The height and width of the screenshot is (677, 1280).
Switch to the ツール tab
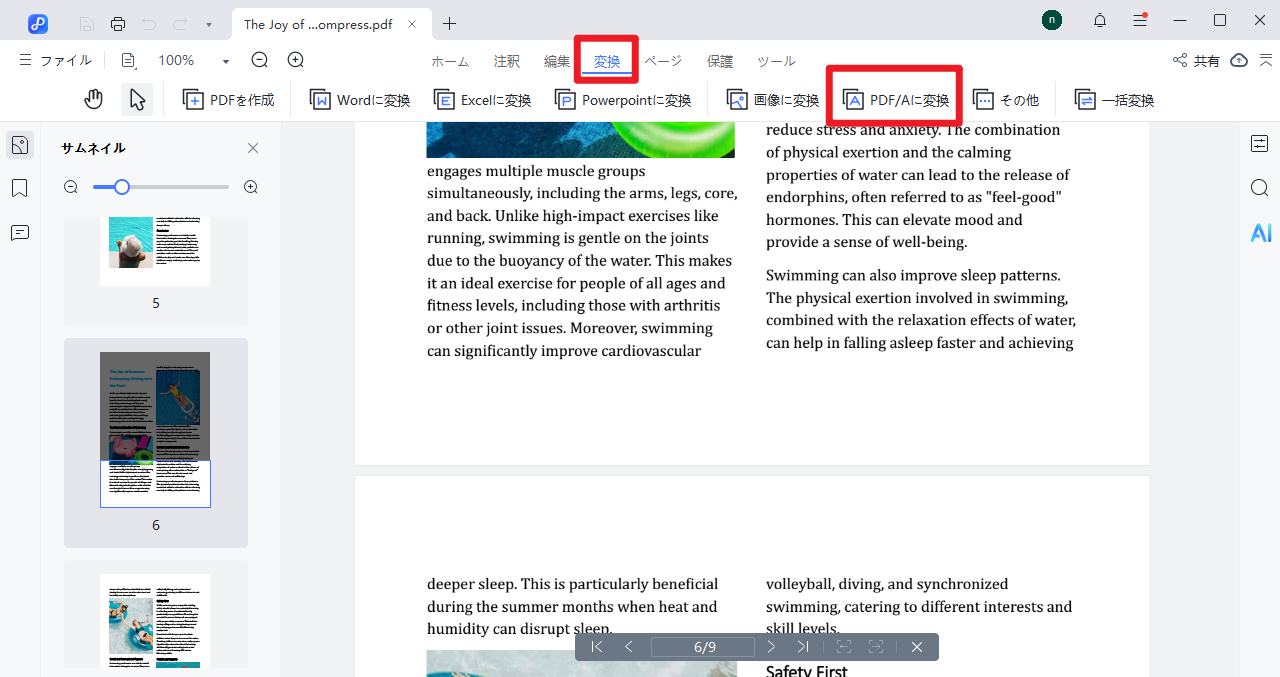click(x=776, y=61)
